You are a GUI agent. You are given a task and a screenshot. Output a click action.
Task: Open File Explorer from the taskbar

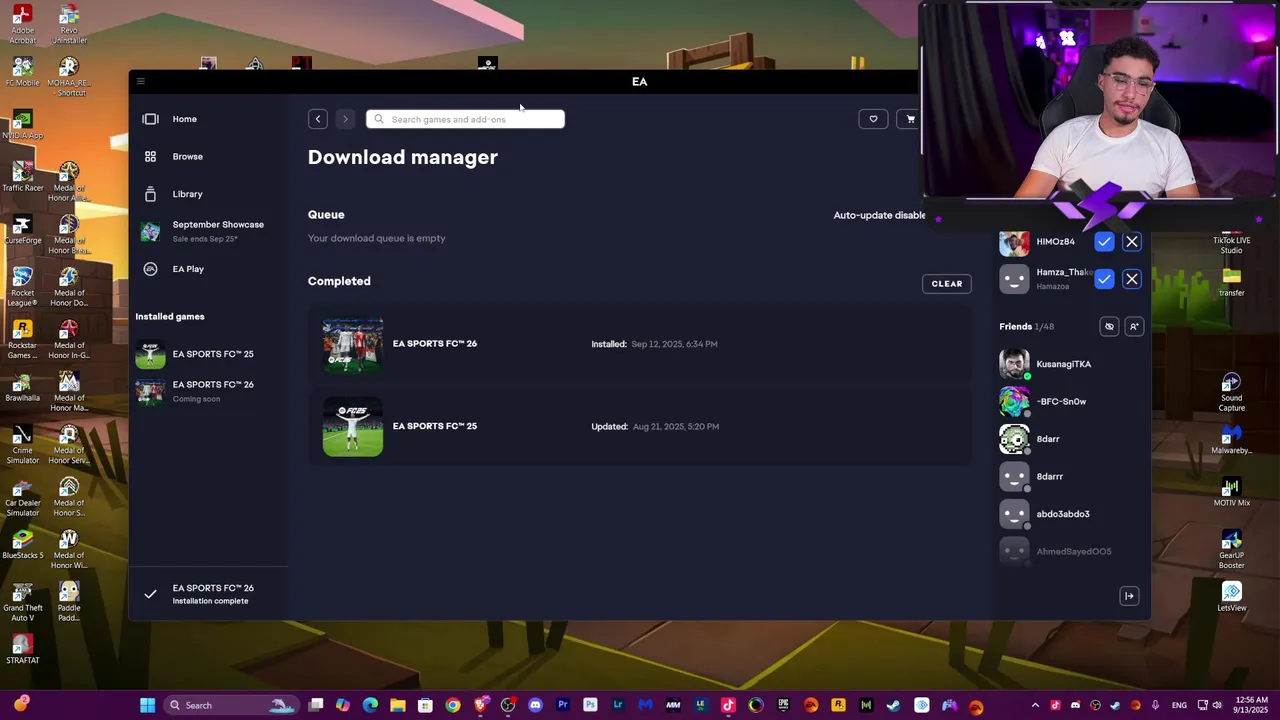[x=397, y=706]
